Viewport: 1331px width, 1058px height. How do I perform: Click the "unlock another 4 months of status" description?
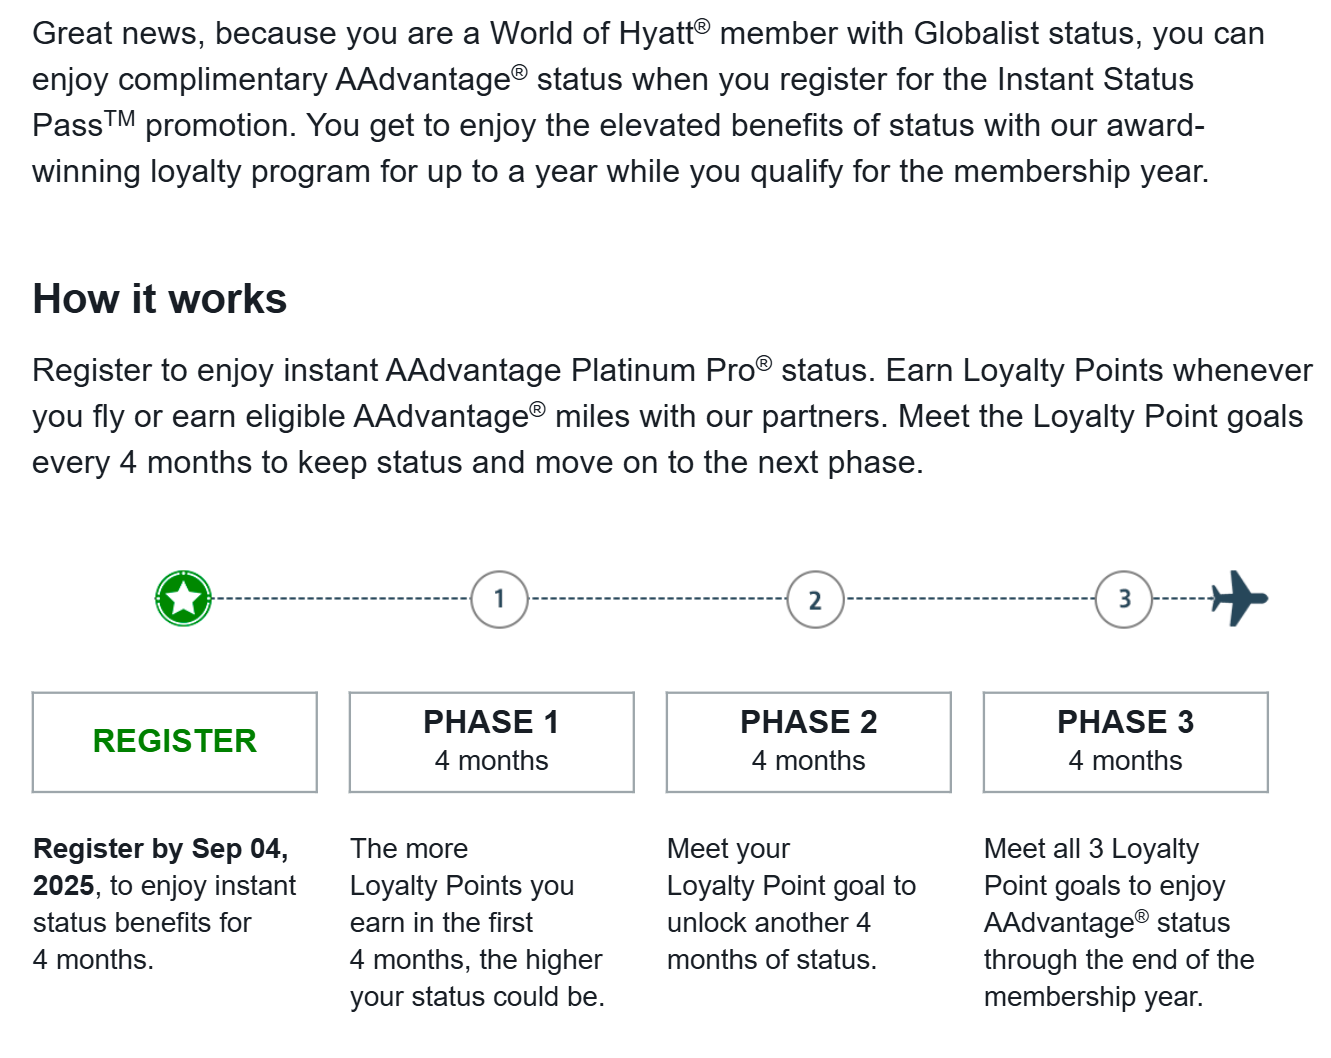(768, 941)
